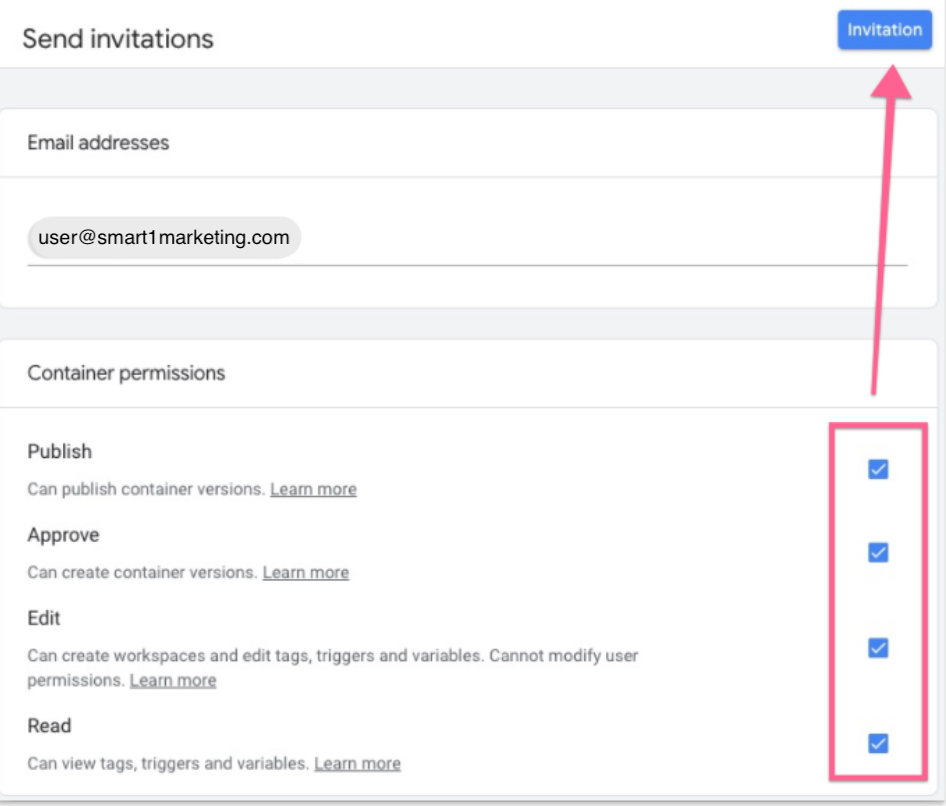946x806 pixels.
Task: Click the empty area of email address field
Action: [600, 240]
